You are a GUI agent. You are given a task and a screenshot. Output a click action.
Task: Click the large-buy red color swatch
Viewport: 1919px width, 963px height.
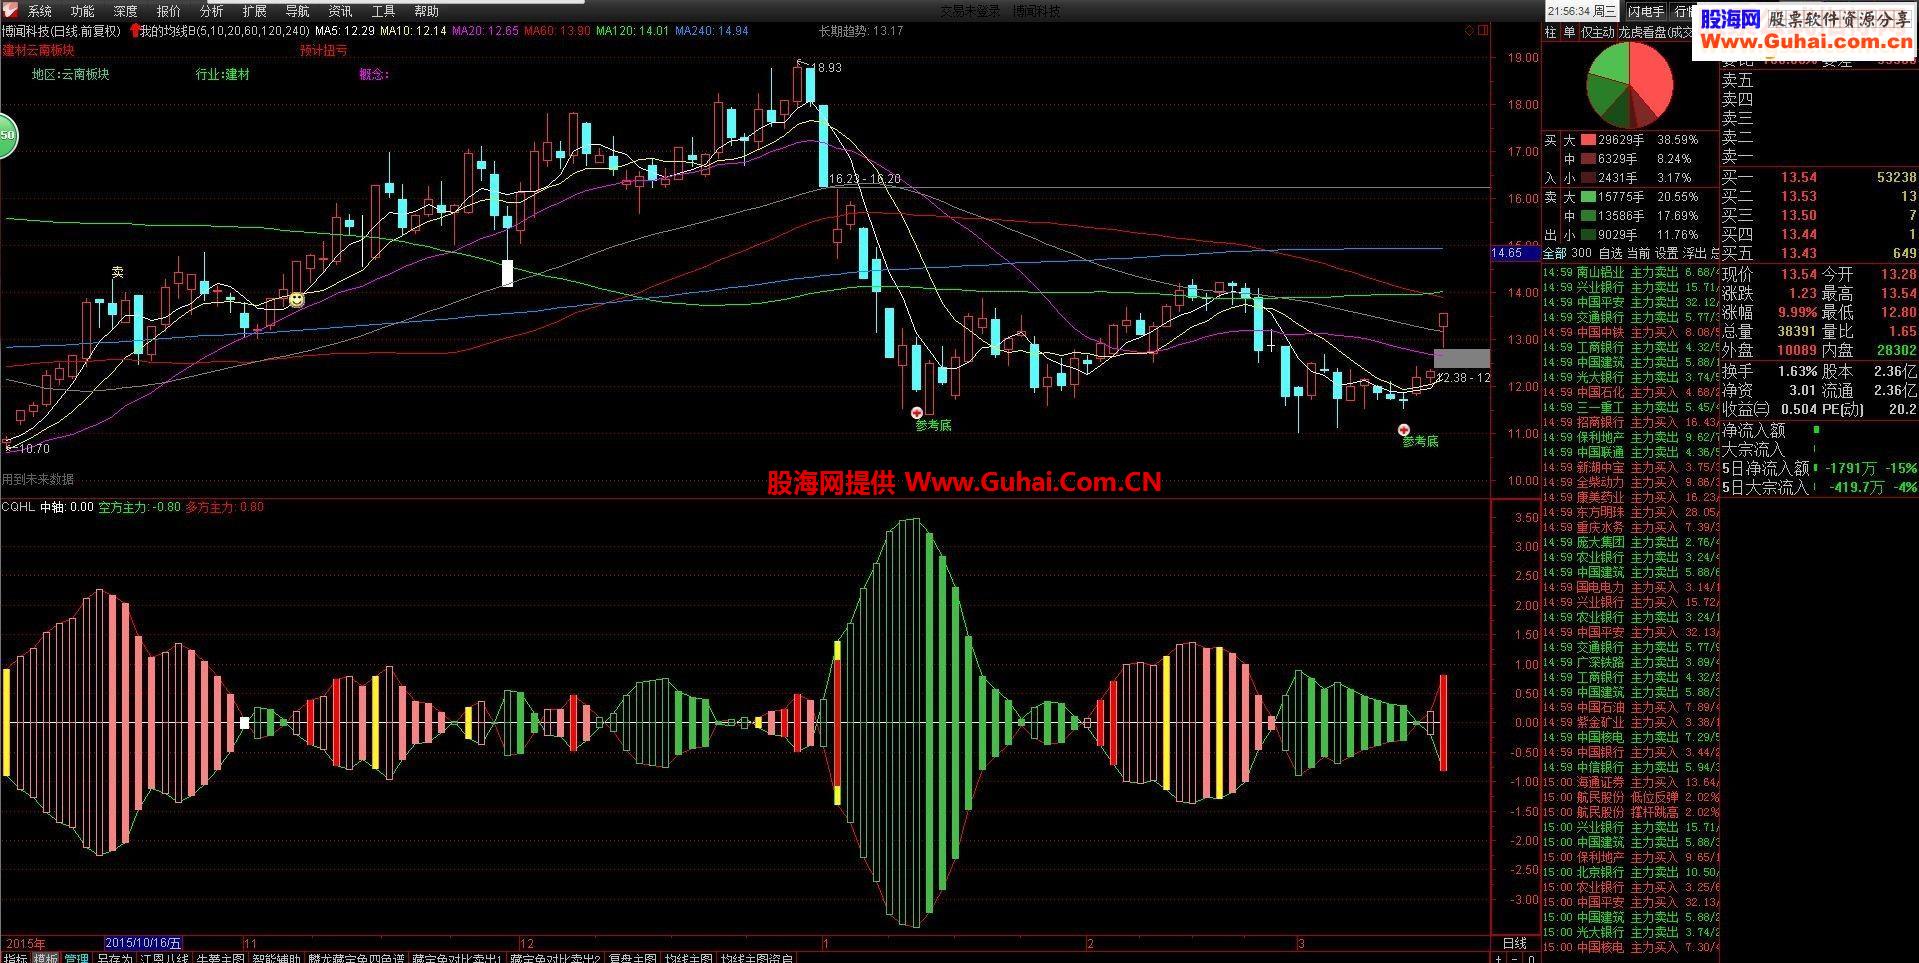pyautogui.click(x=1588, y=141)
